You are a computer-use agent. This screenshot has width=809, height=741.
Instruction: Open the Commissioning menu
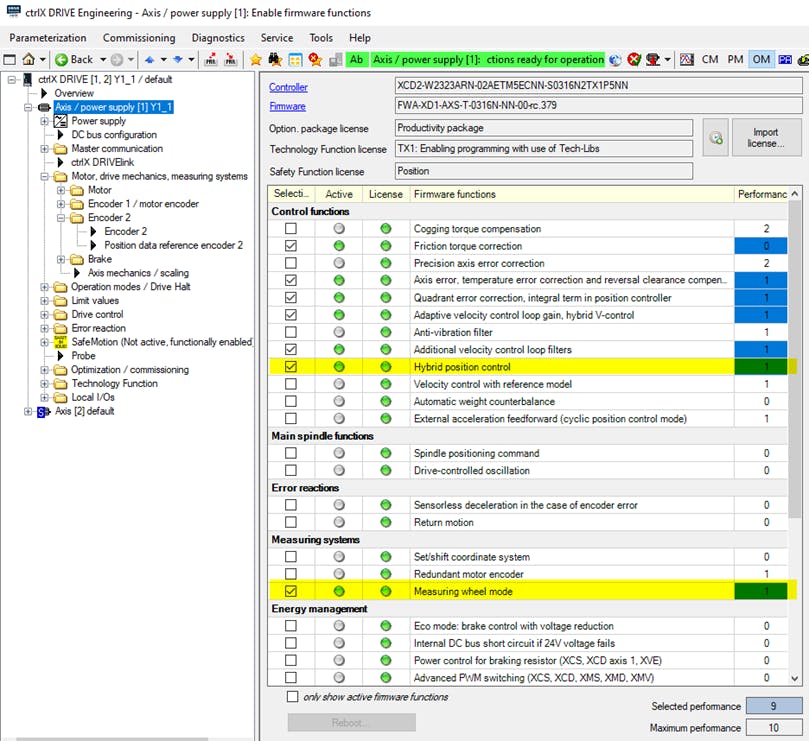point(139,38)
